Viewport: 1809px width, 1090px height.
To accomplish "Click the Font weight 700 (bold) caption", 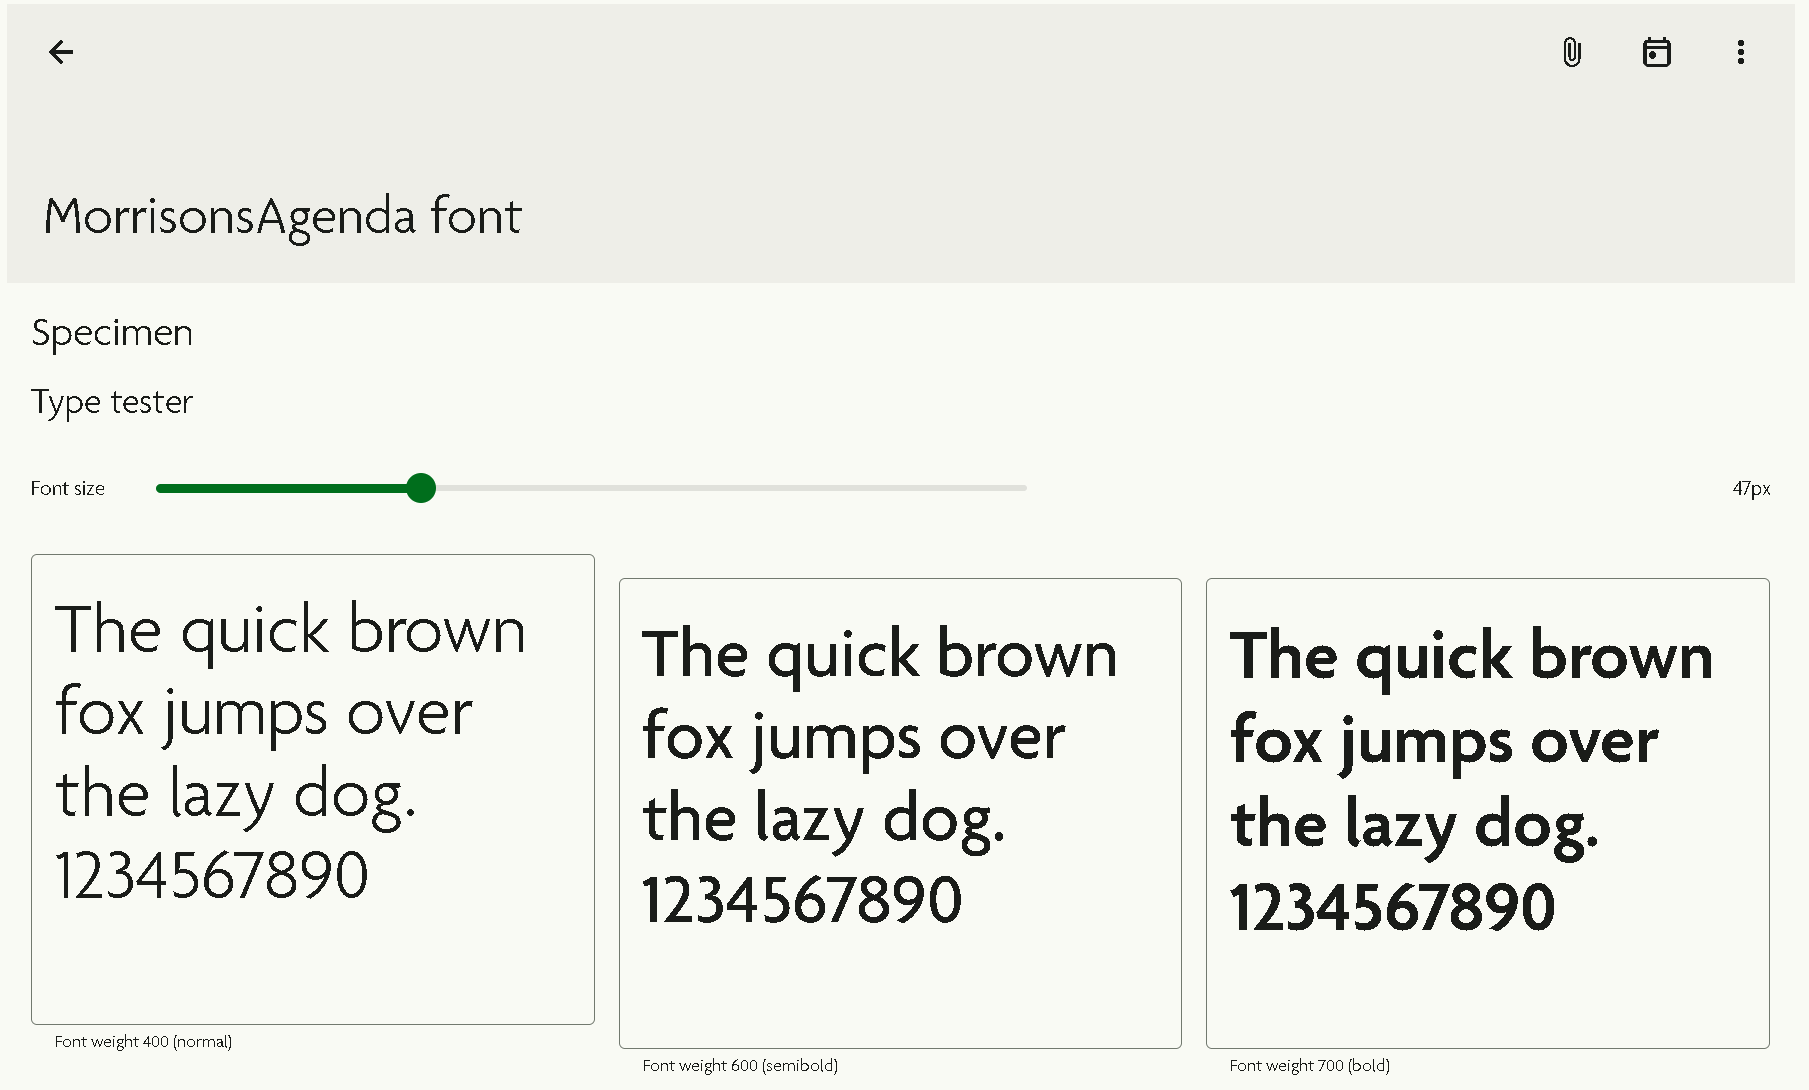I will point(1310,1066).
